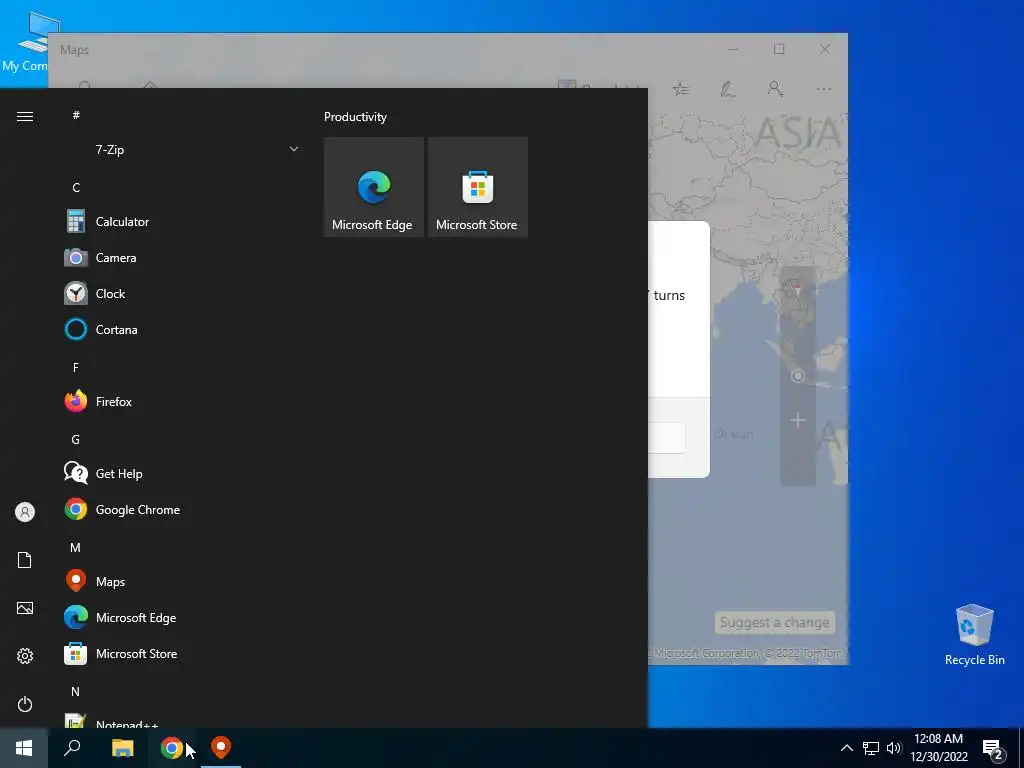
Task: Open the taskbar clock and date
Action: point(939,748)
